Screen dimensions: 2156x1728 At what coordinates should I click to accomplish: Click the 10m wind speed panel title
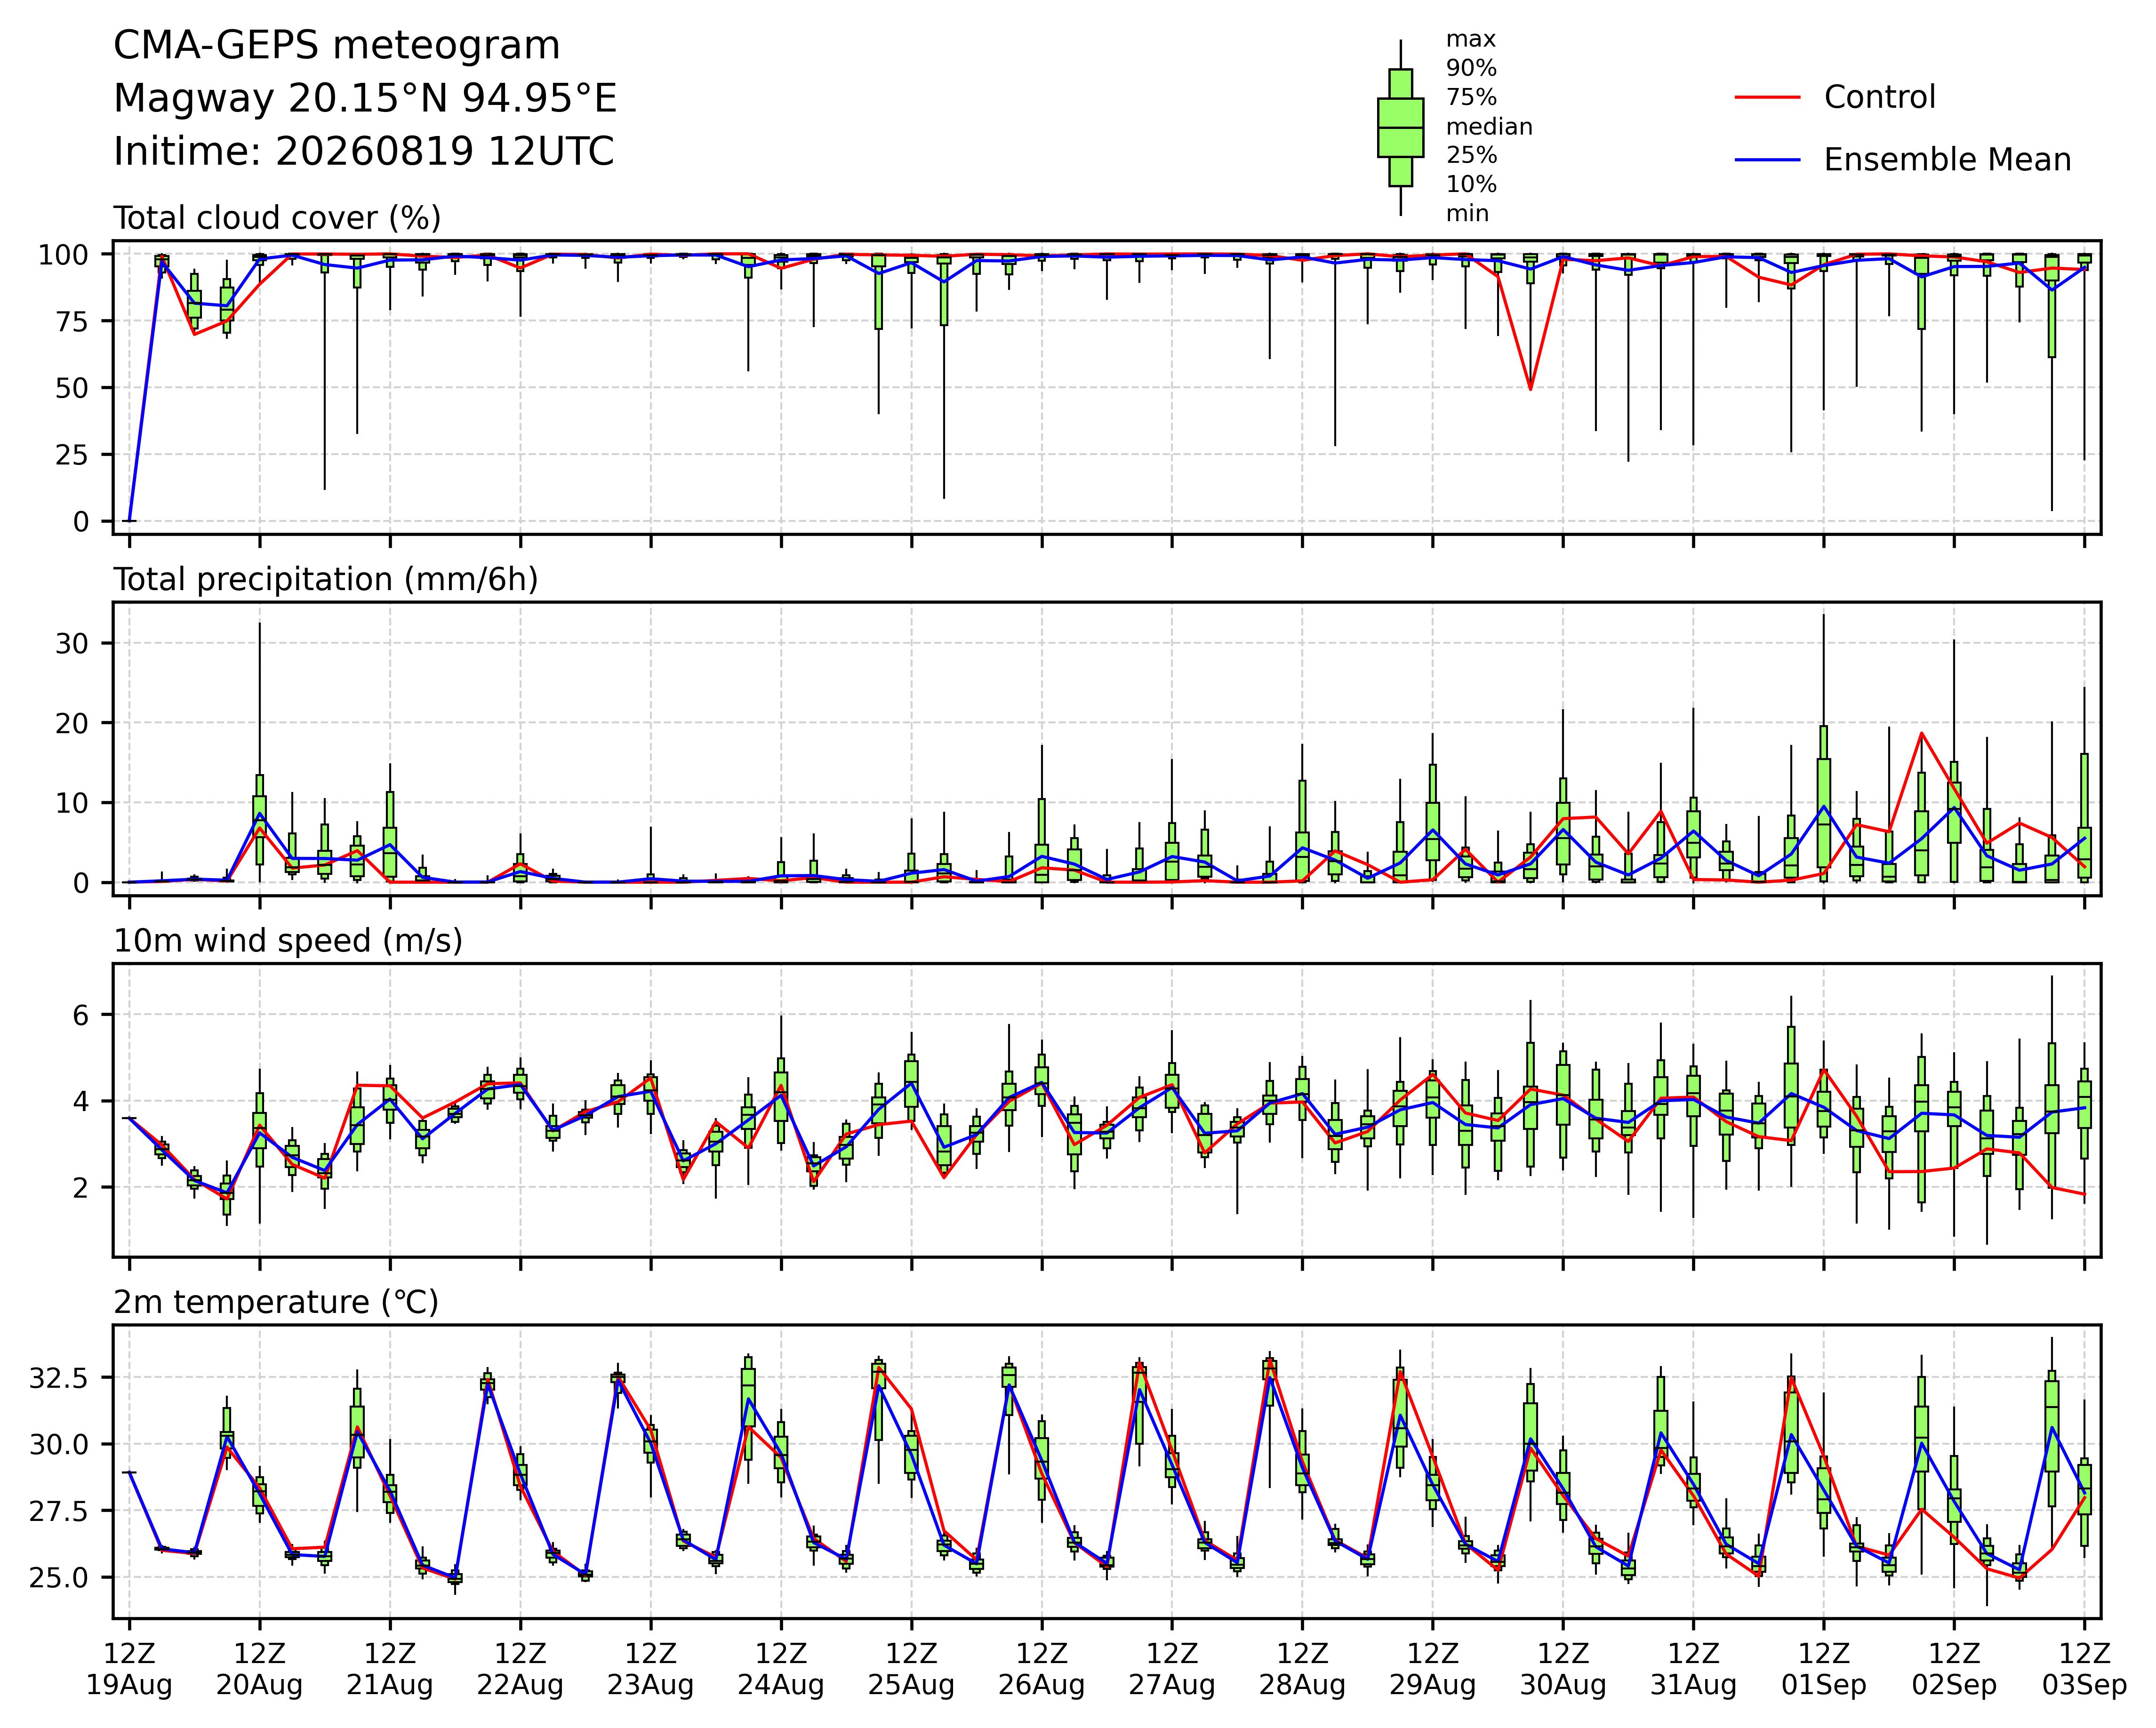tap(288, 941)
